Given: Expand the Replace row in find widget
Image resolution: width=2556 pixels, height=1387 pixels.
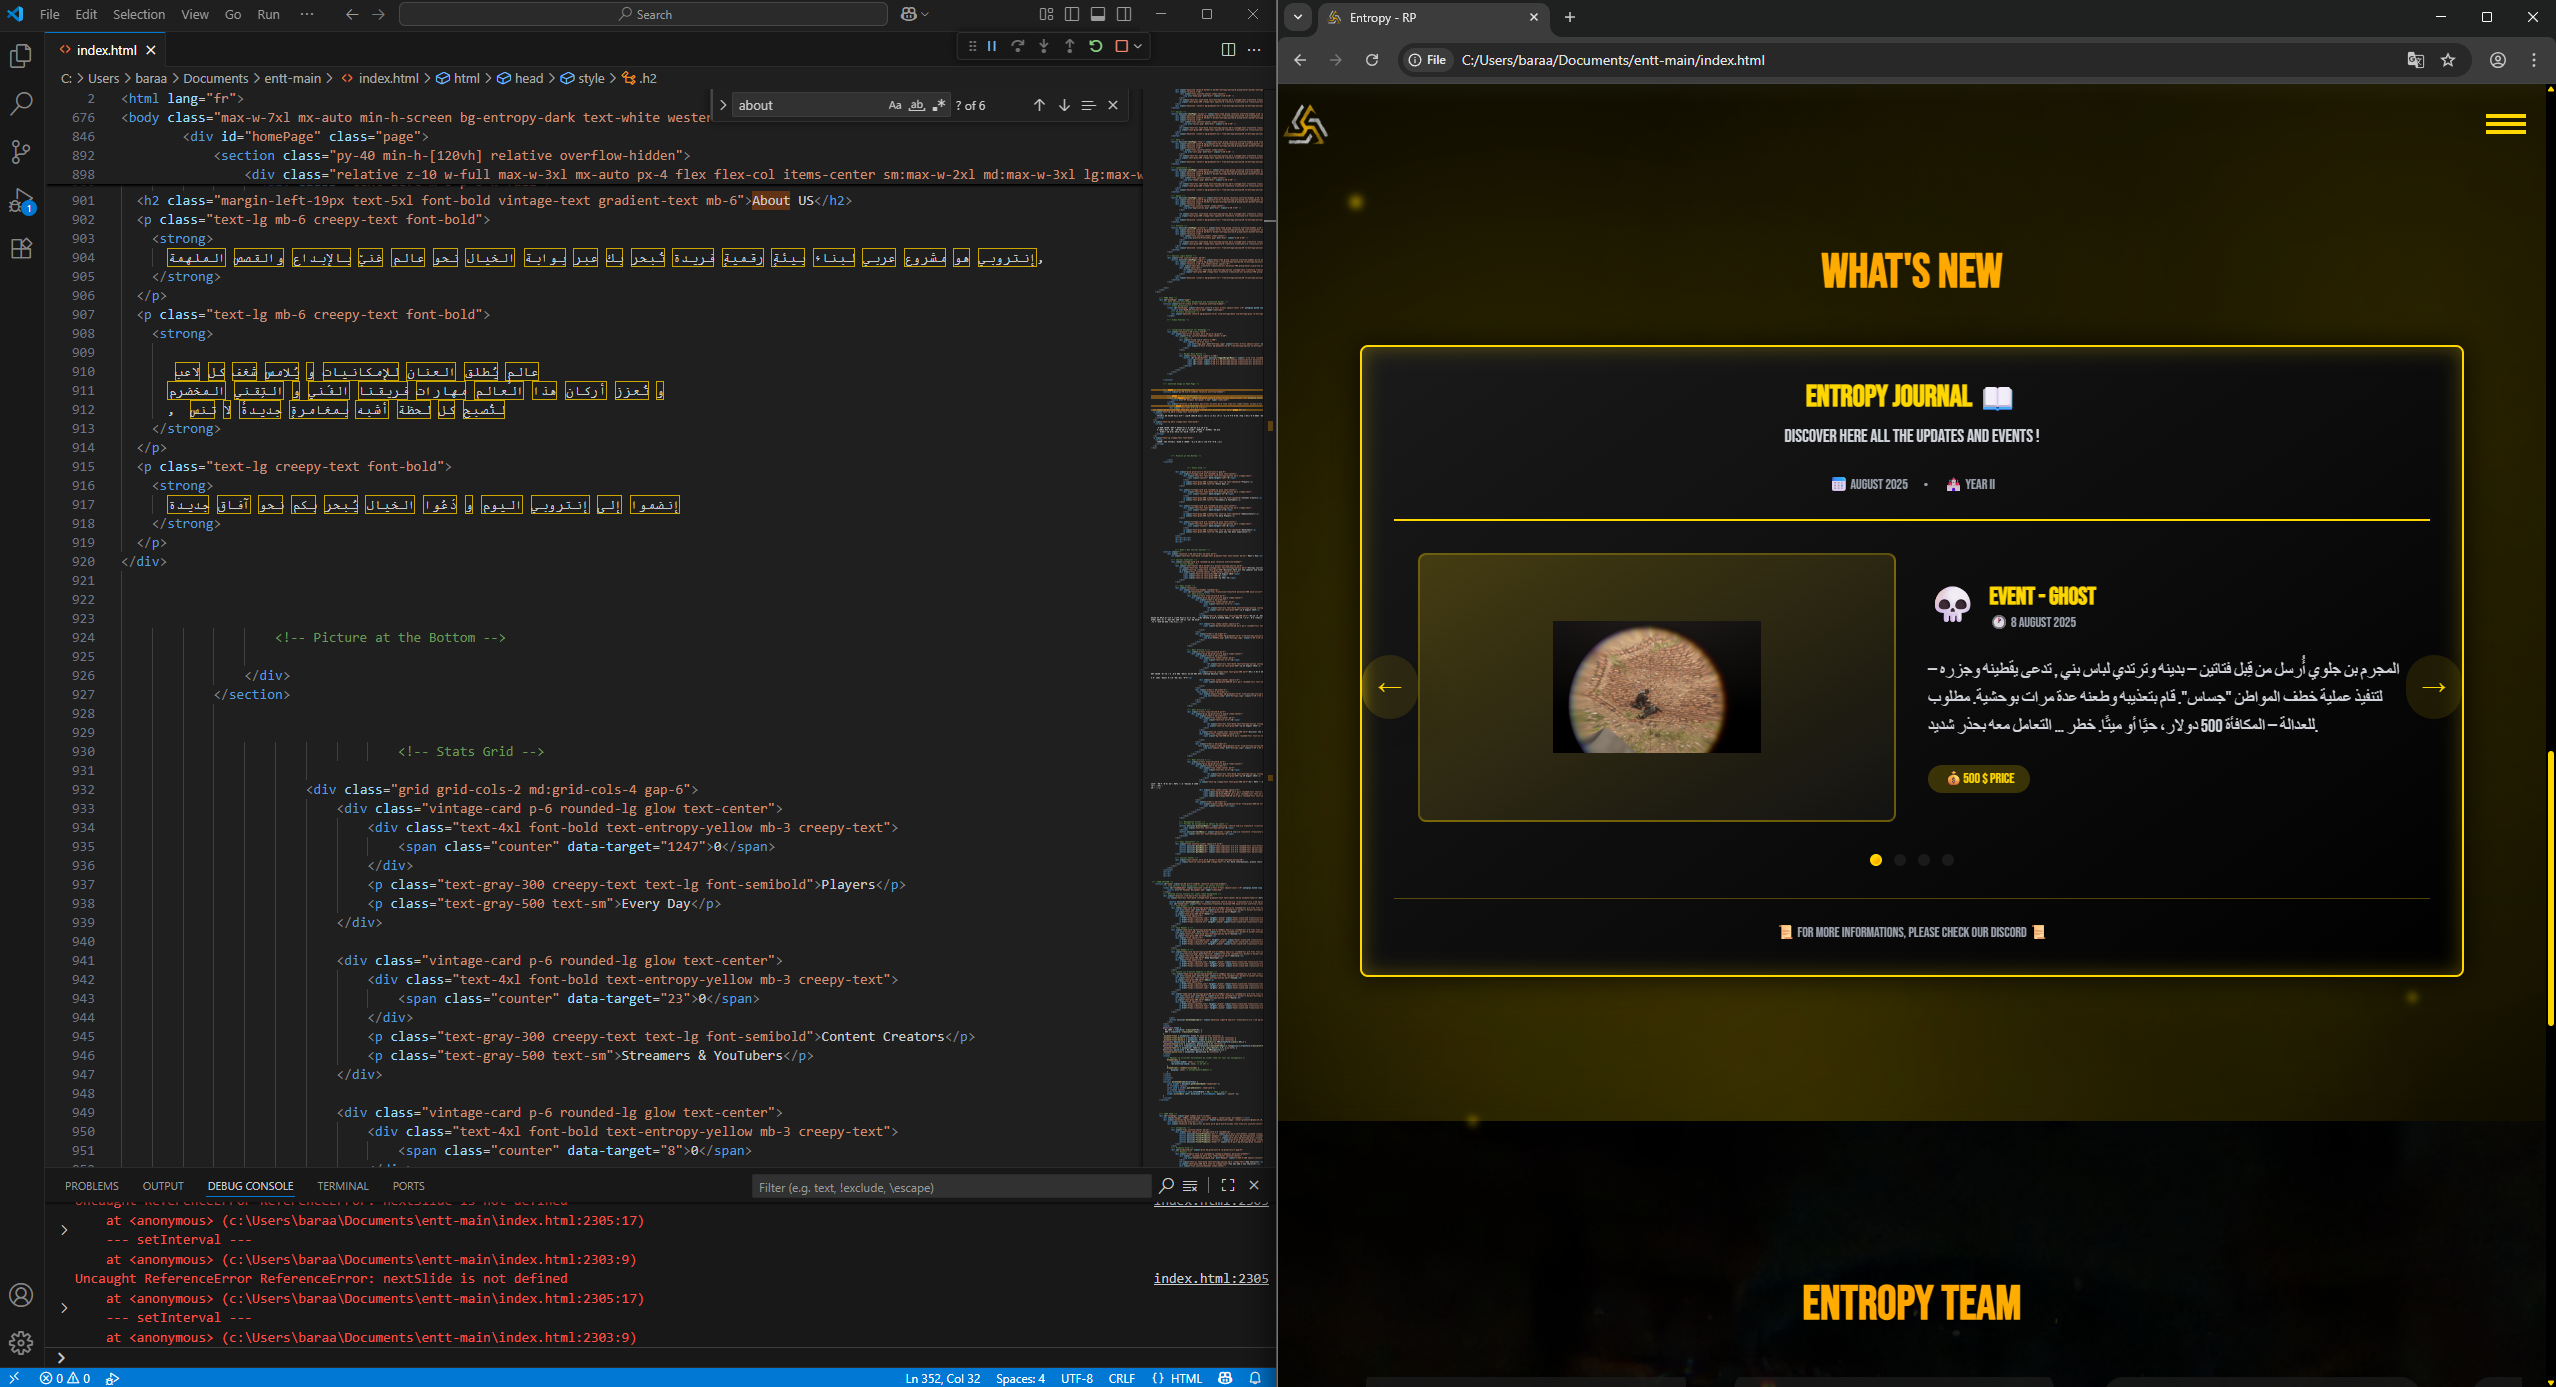Looking at the screenshot, I should coord(723,105).
